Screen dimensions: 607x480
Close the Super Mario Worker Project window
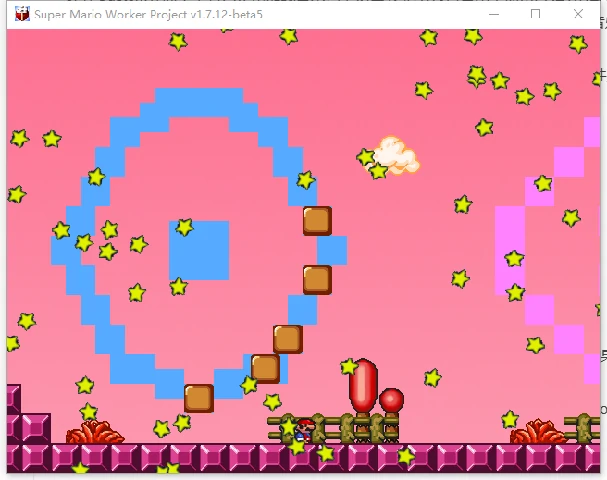point(578,14)
